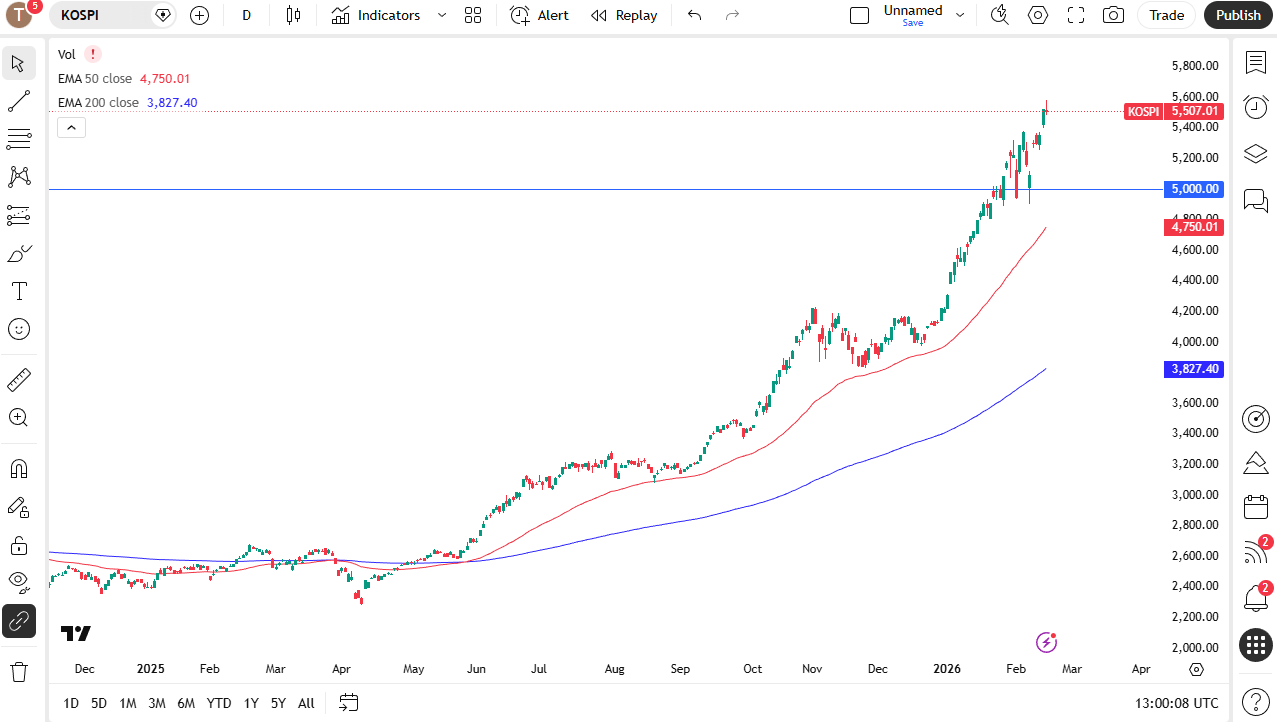The image size is (1277, 722).
Task: Activate the zoom in tool
Action: pyautogui.click(x=18, y=417)
